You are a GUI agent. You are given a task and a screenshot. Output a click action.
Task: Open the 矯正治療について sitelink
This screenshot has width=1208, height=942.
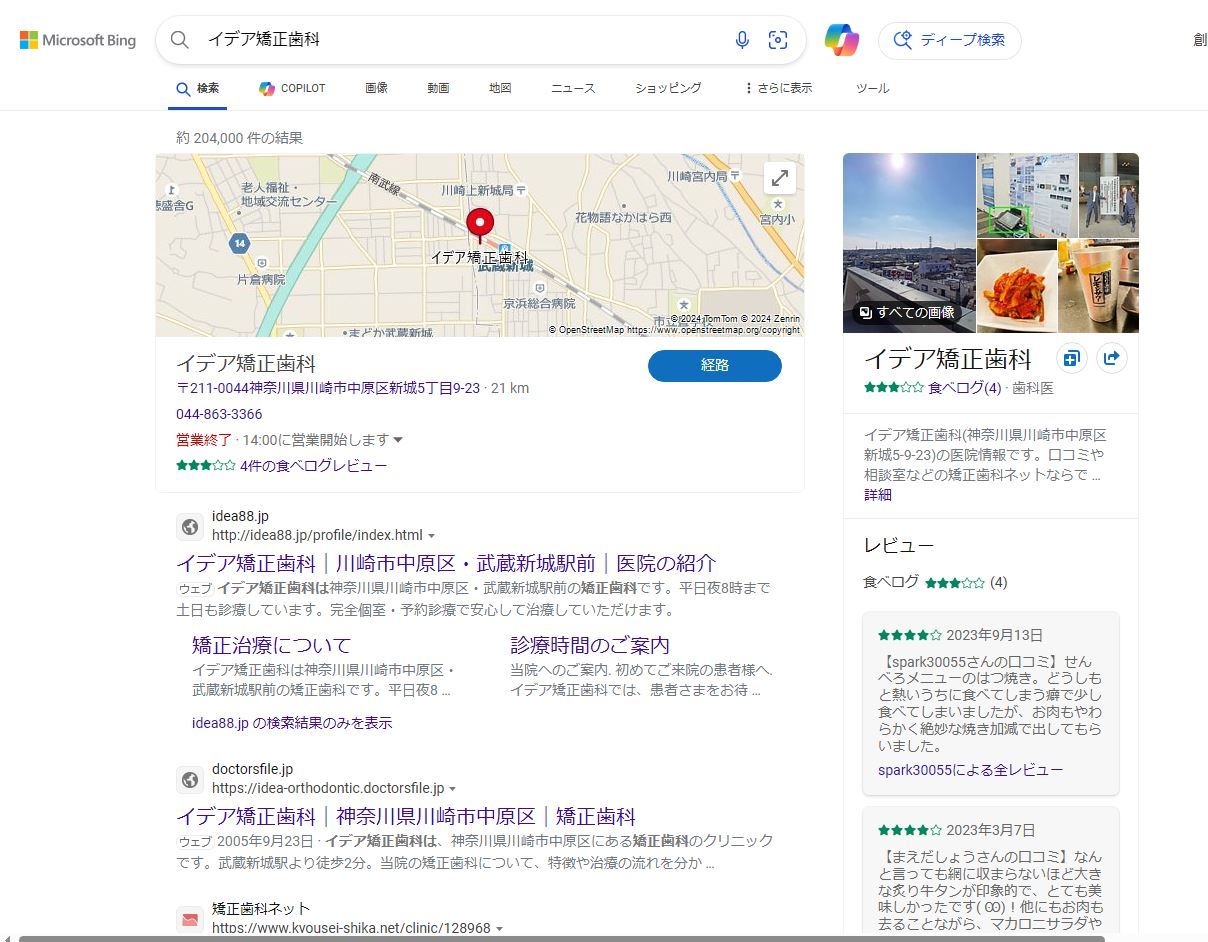tap(271, 645)
